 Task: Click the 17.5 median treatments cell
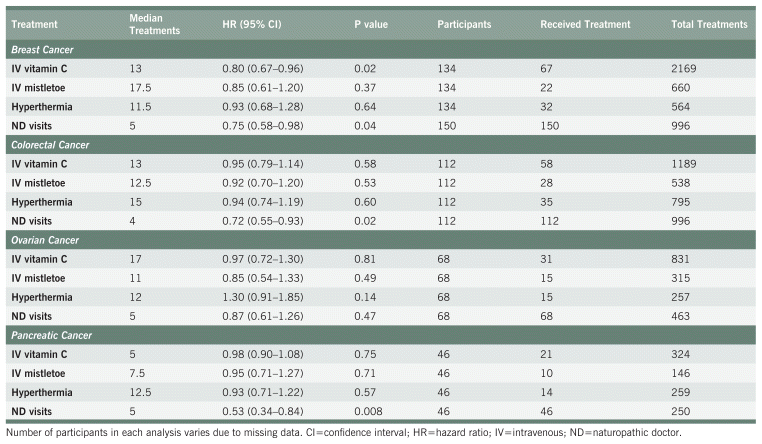point(141,88)
